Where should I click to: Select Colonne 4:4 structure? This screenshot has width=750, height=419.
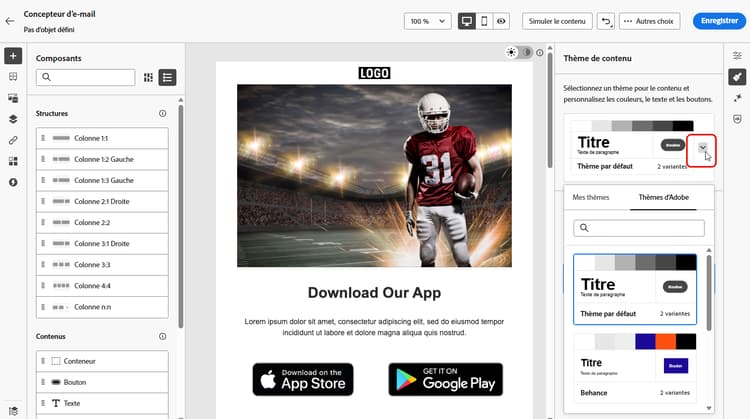pos(102,286)
